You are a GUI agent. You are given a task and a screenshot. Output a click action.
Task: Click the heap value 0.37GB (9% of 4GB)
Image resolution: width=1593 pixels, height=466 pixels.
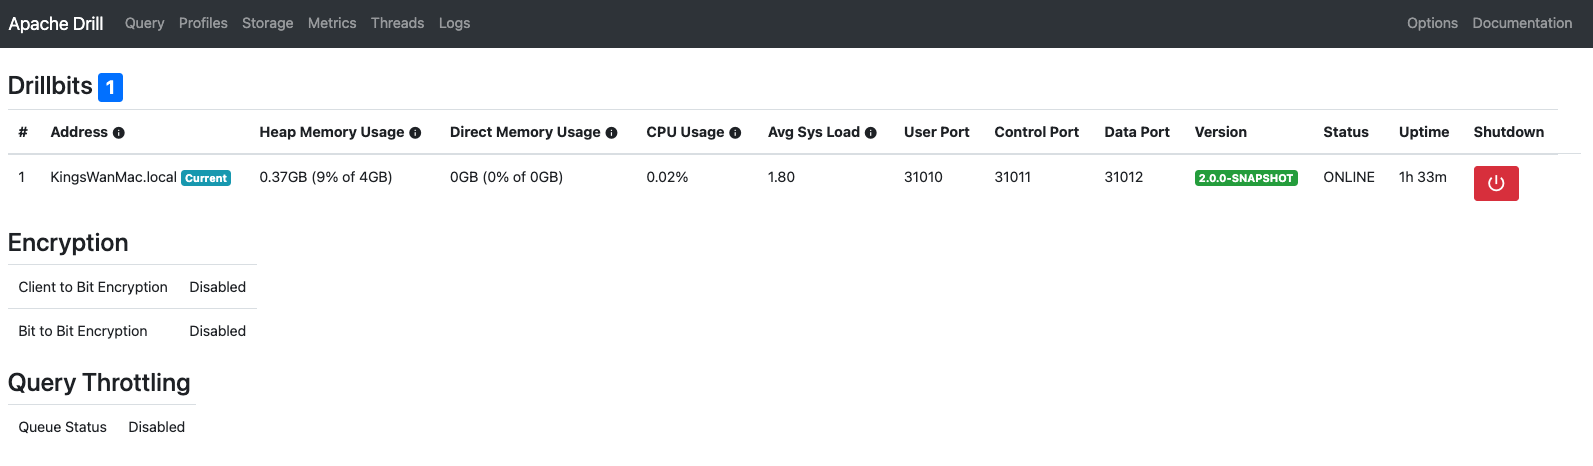(x=326, y=177)
